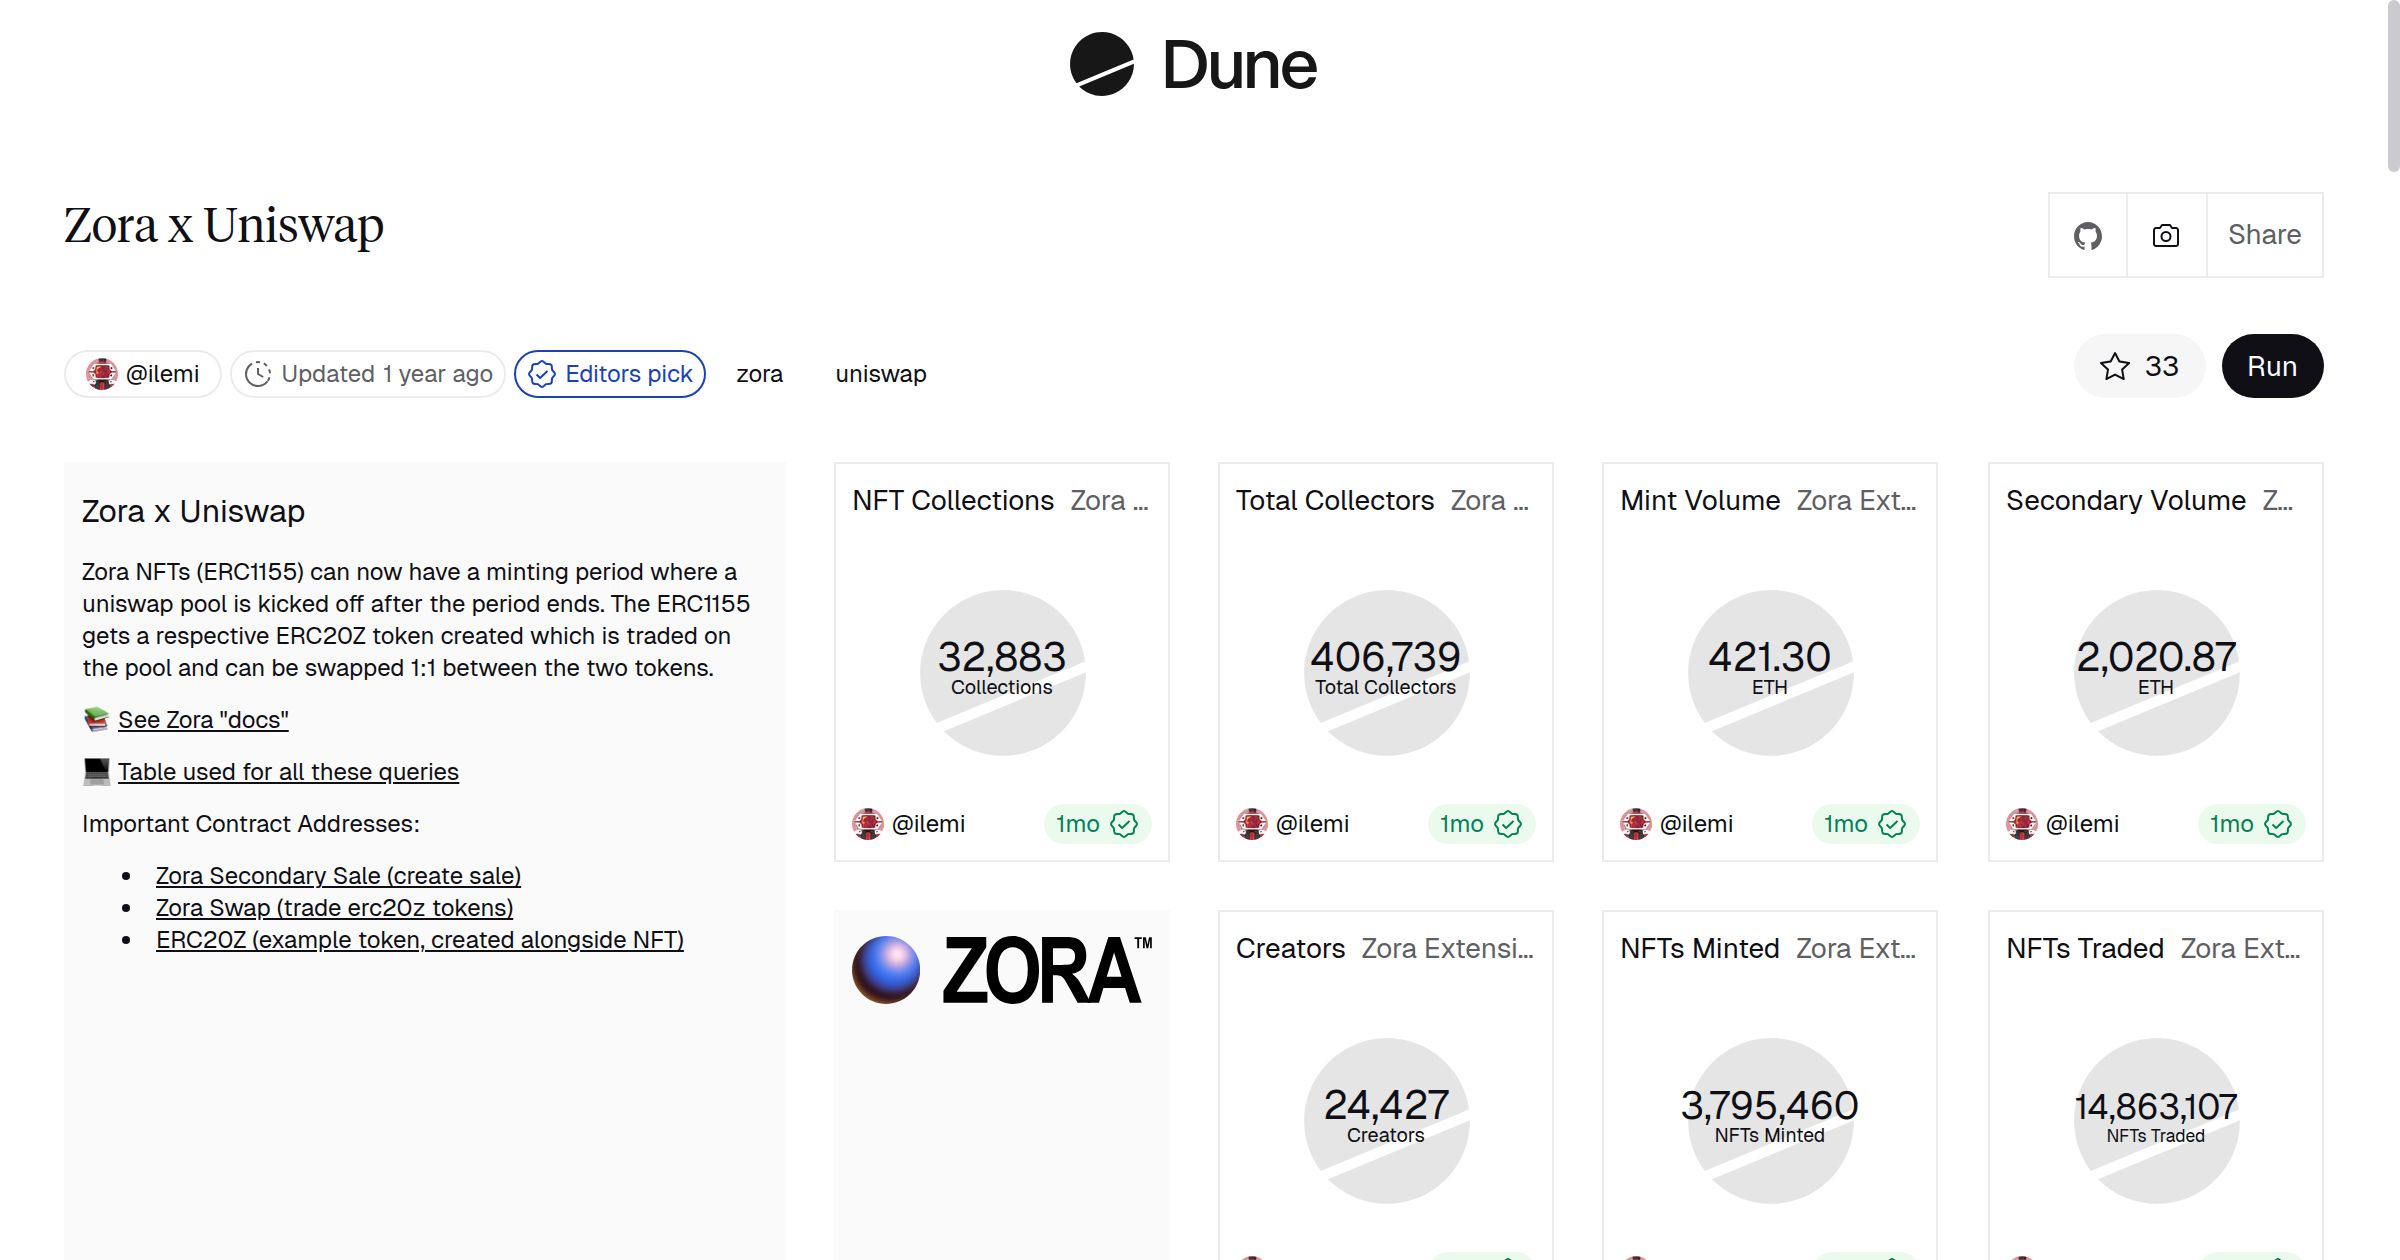The image size is (2400, 1260).
Task: Open the ERC20Z example token link
Action: click(x=419, y=940)
